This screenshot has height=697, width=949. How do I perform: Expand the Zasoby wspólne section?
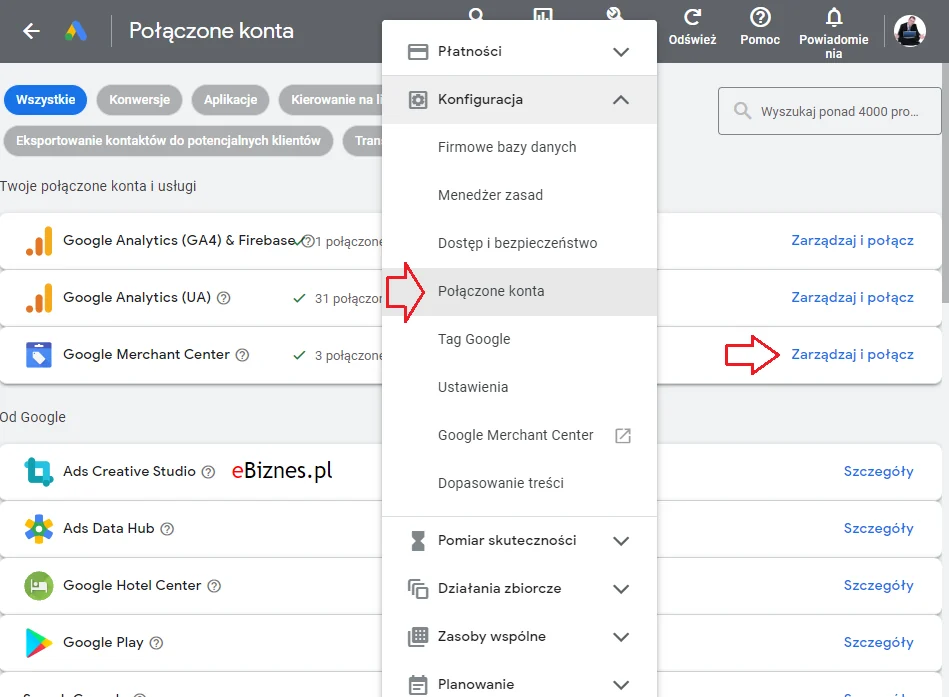519,636
